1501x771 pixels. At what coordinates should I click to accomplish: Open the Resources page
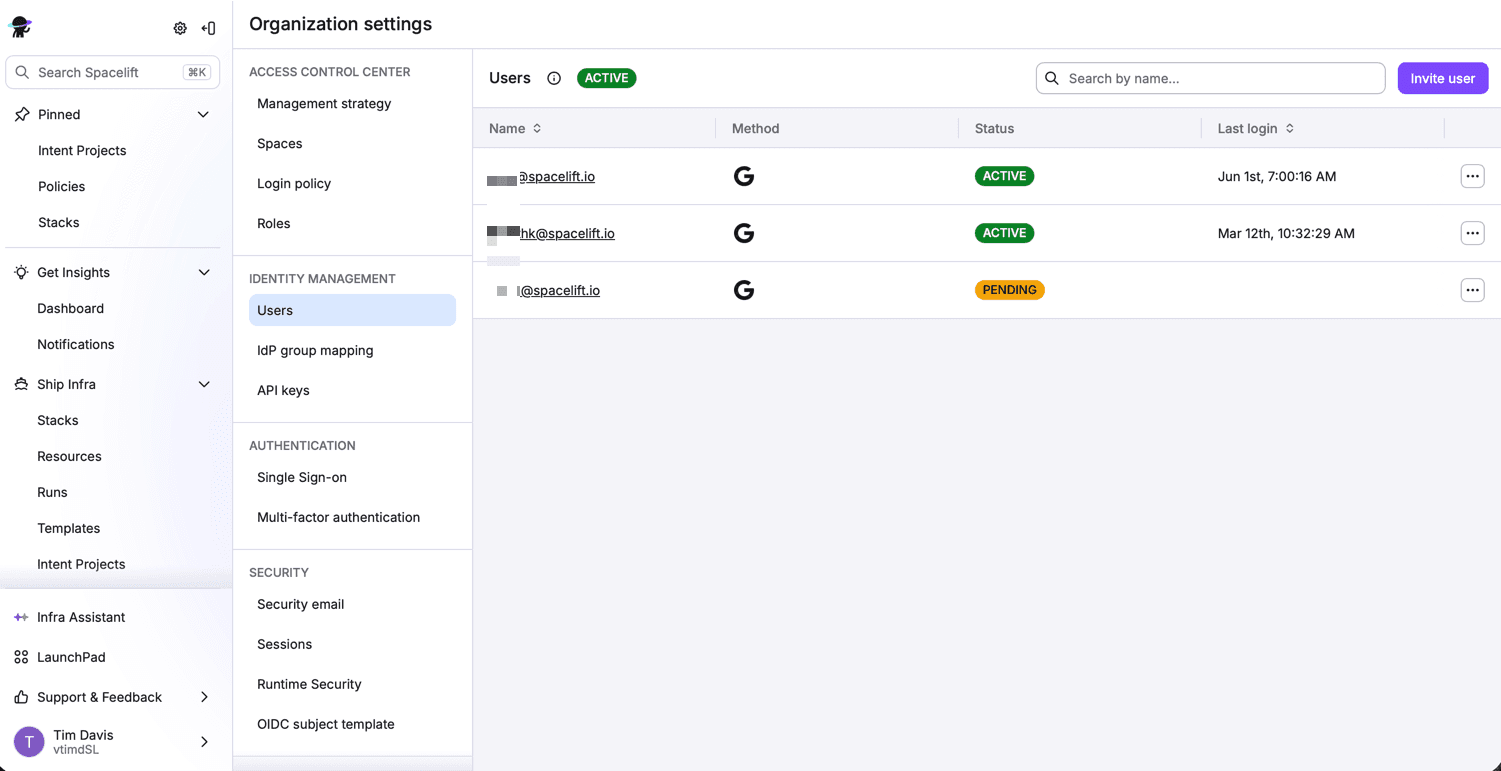[69, 456]
